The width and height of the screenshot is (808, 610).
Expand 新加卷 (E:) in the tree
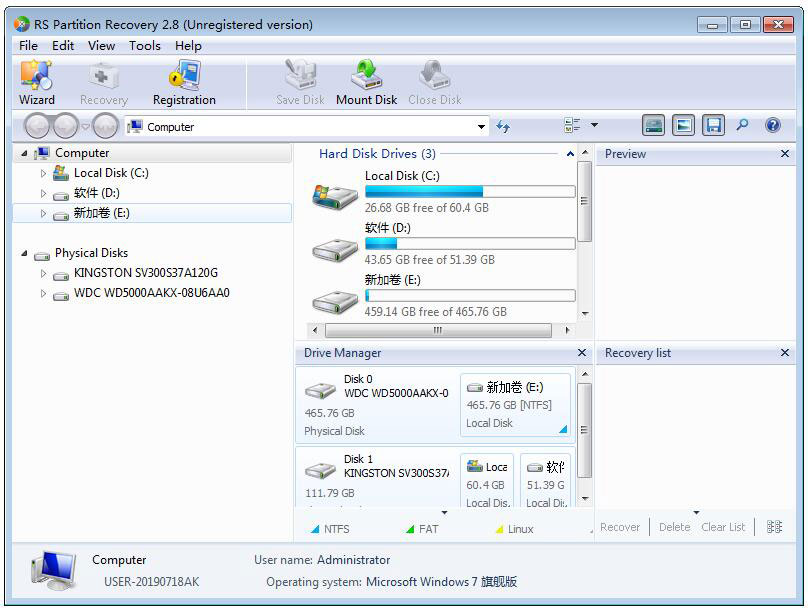point(43,213)
